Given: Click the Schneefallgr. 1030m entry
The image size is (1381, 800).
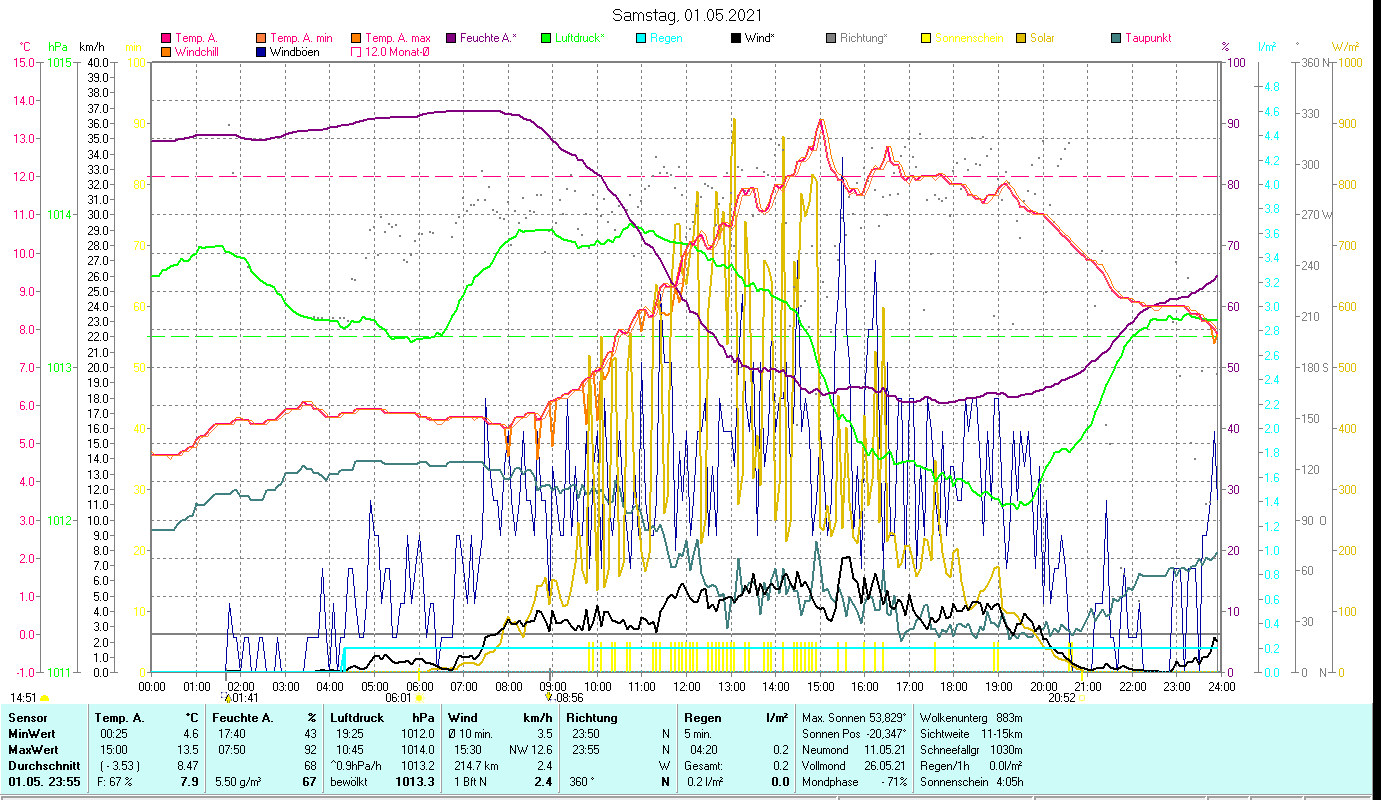Looking at the screenshot, I should coord(971,749).
